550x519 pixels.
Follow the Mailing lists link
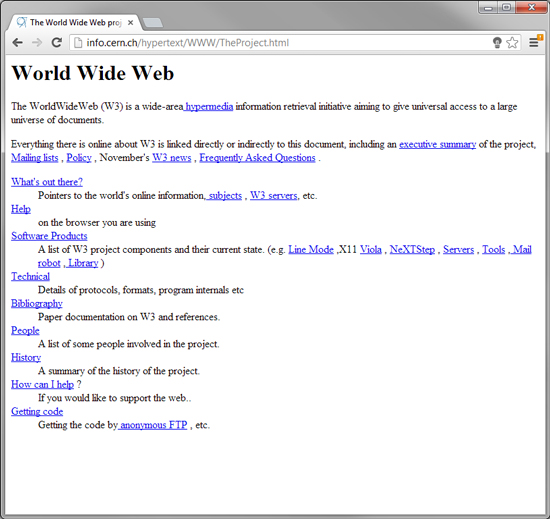[x=35, y=158]
